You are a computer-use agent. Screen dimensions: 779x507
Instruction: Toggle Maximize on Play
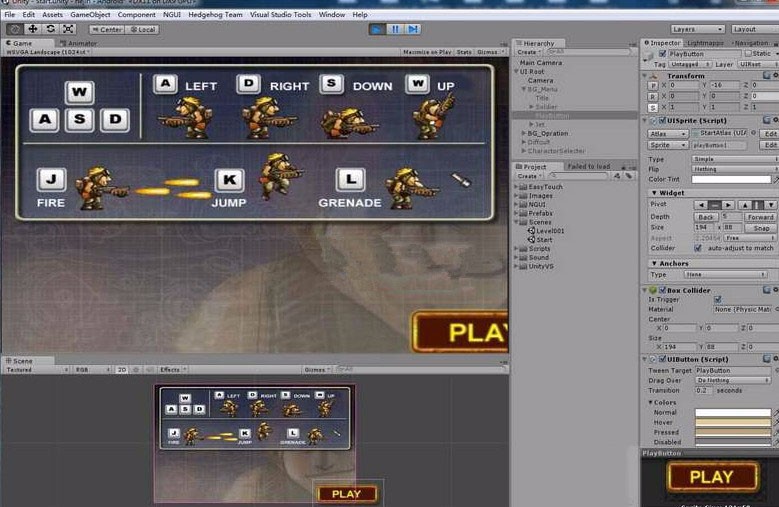[427, 52]
